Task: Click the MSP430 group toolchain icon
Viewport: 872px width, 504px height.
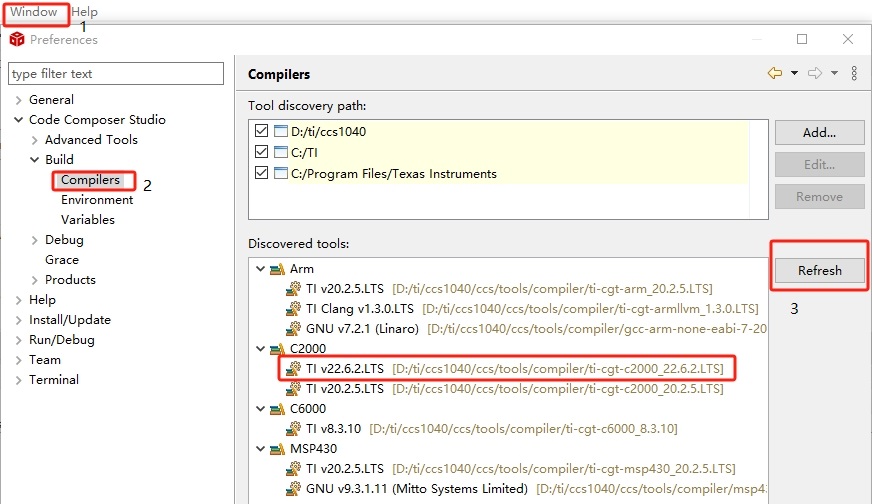Action: coord(278,449)
